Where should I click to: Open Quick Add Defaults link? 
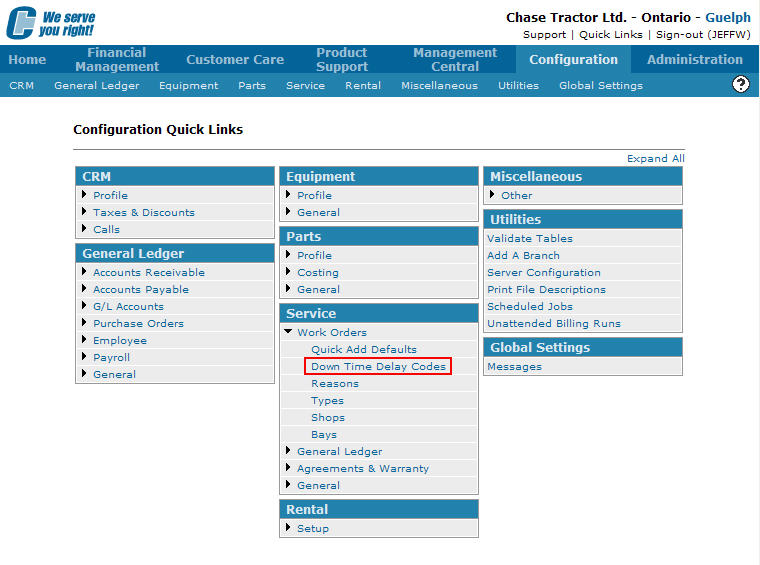(364, 349)
